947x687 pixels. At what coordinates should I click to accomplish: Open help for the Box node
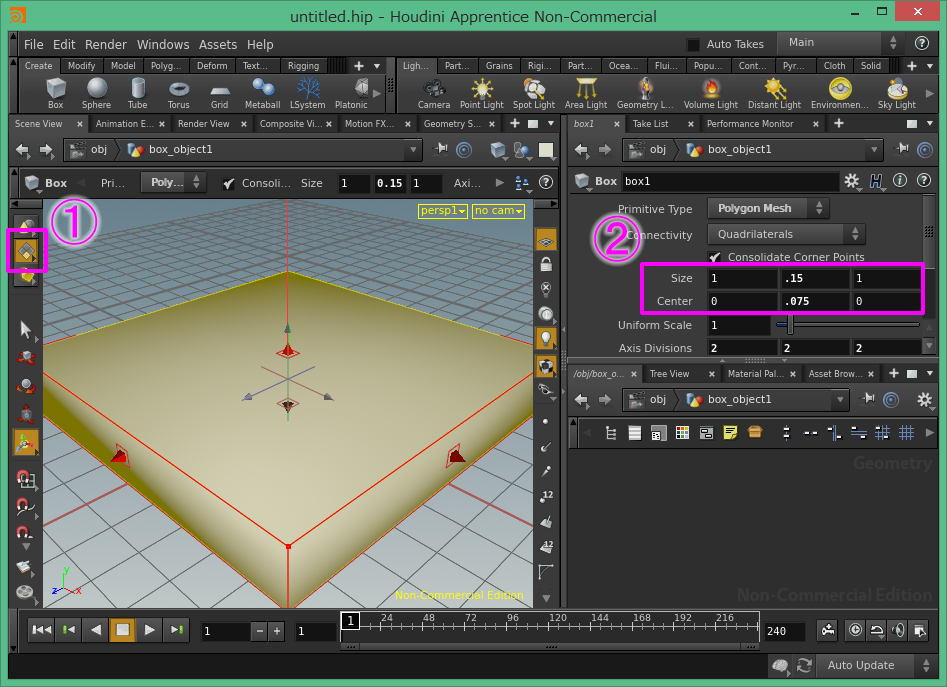923,181
